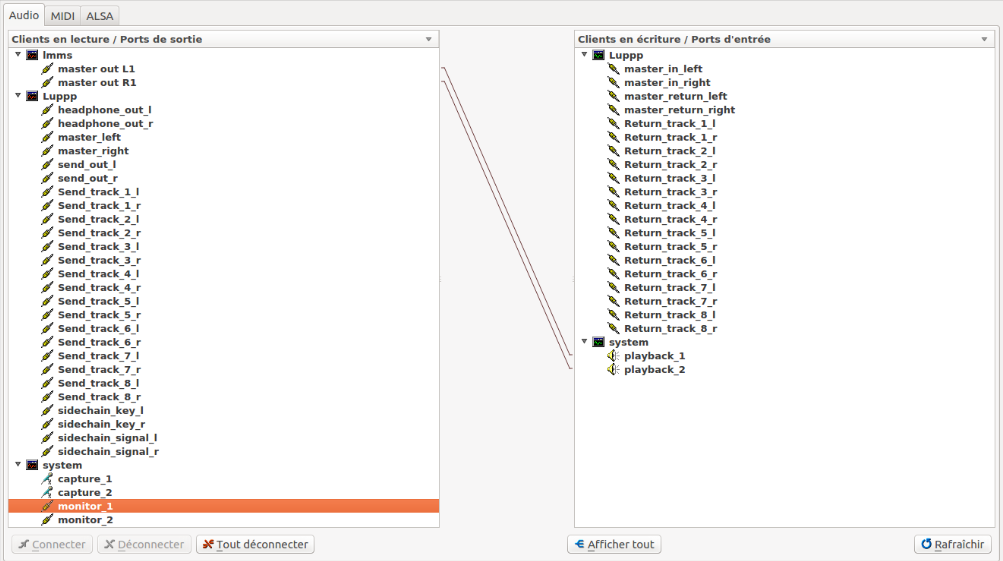The image size is (1003, 561).
Task: Click the lmms client icon
Action: pyautogui.click(x=32, y=55)
